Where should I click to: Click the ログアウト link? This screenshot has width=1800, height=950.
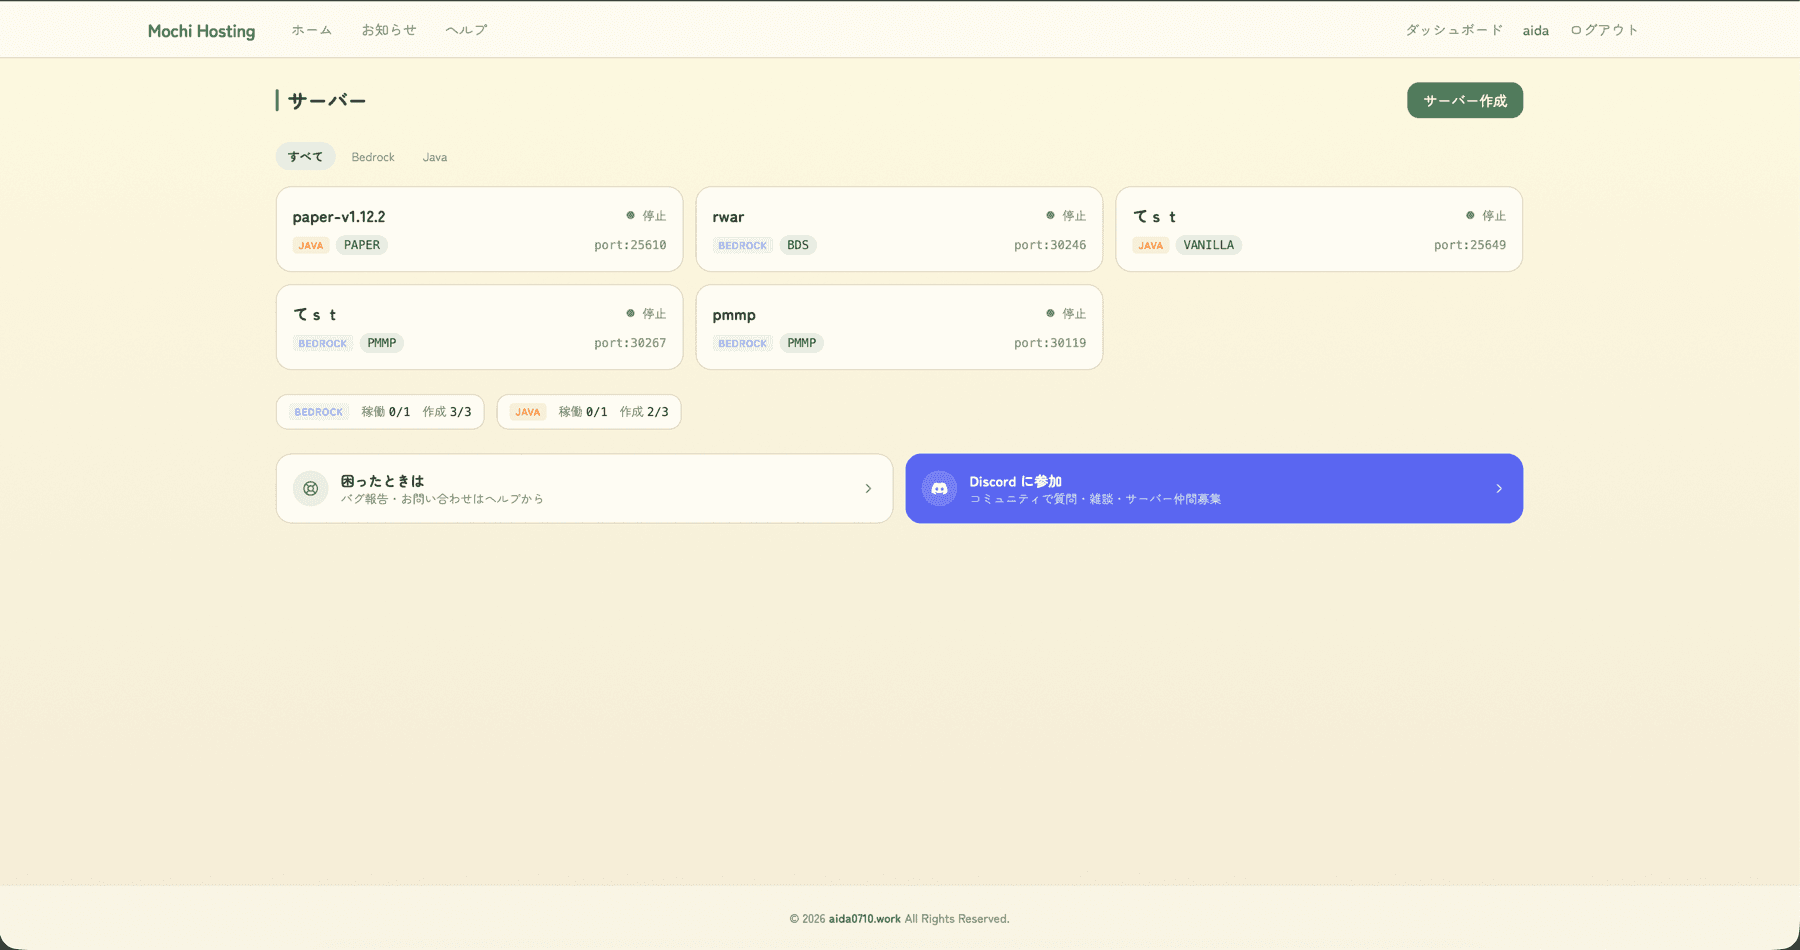[1604, 30]
